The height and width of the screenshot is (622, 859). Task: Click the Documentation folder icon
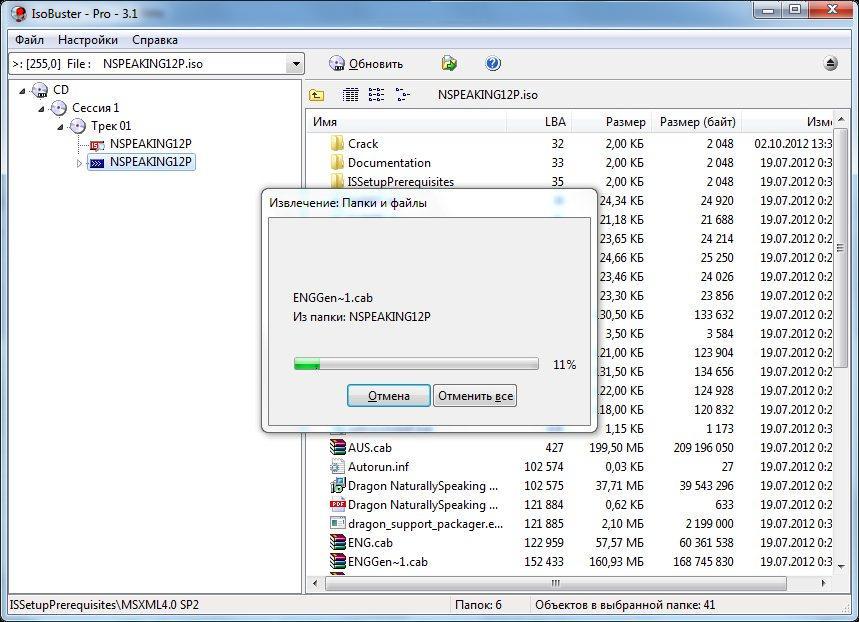tap(337, 163)
